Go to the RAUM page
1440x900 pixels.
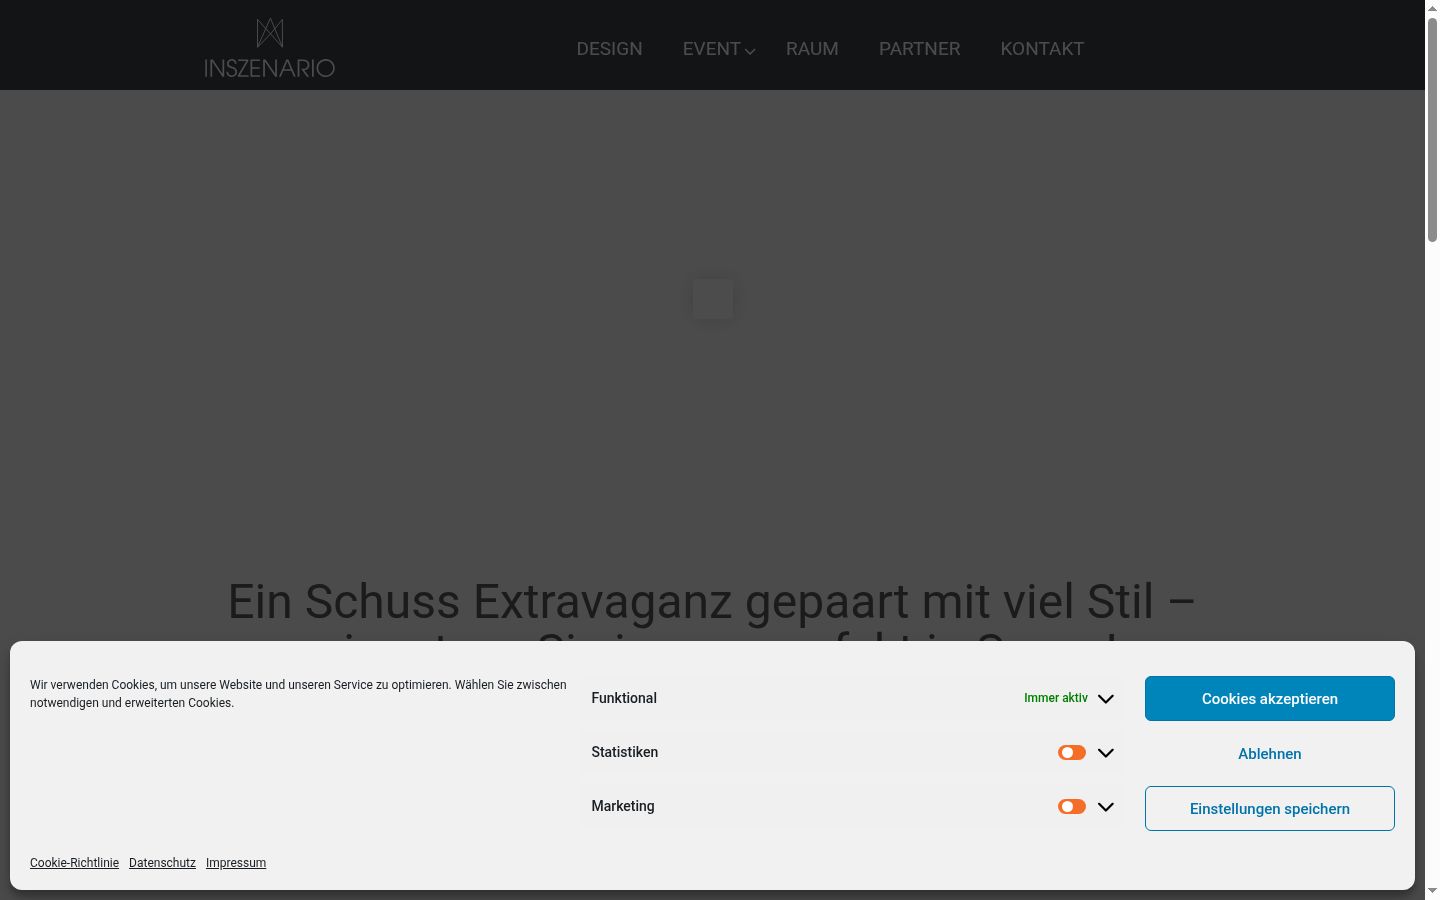(x=812, y=49)
